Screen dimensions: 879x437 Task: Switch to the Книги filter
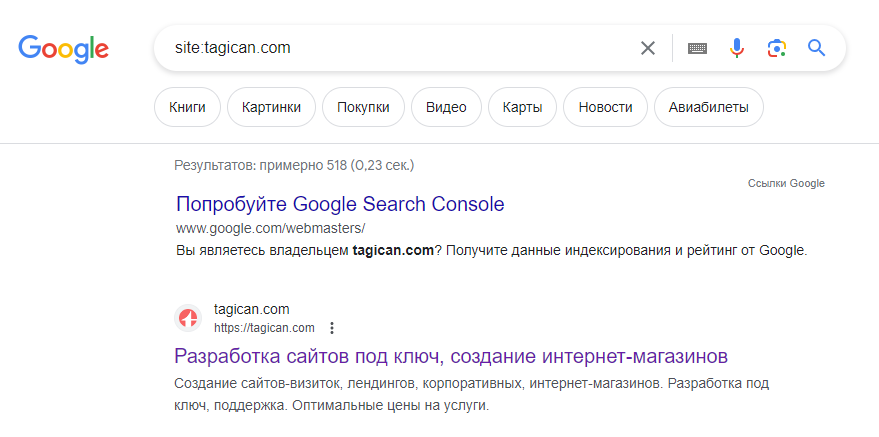tap(187, 107)
